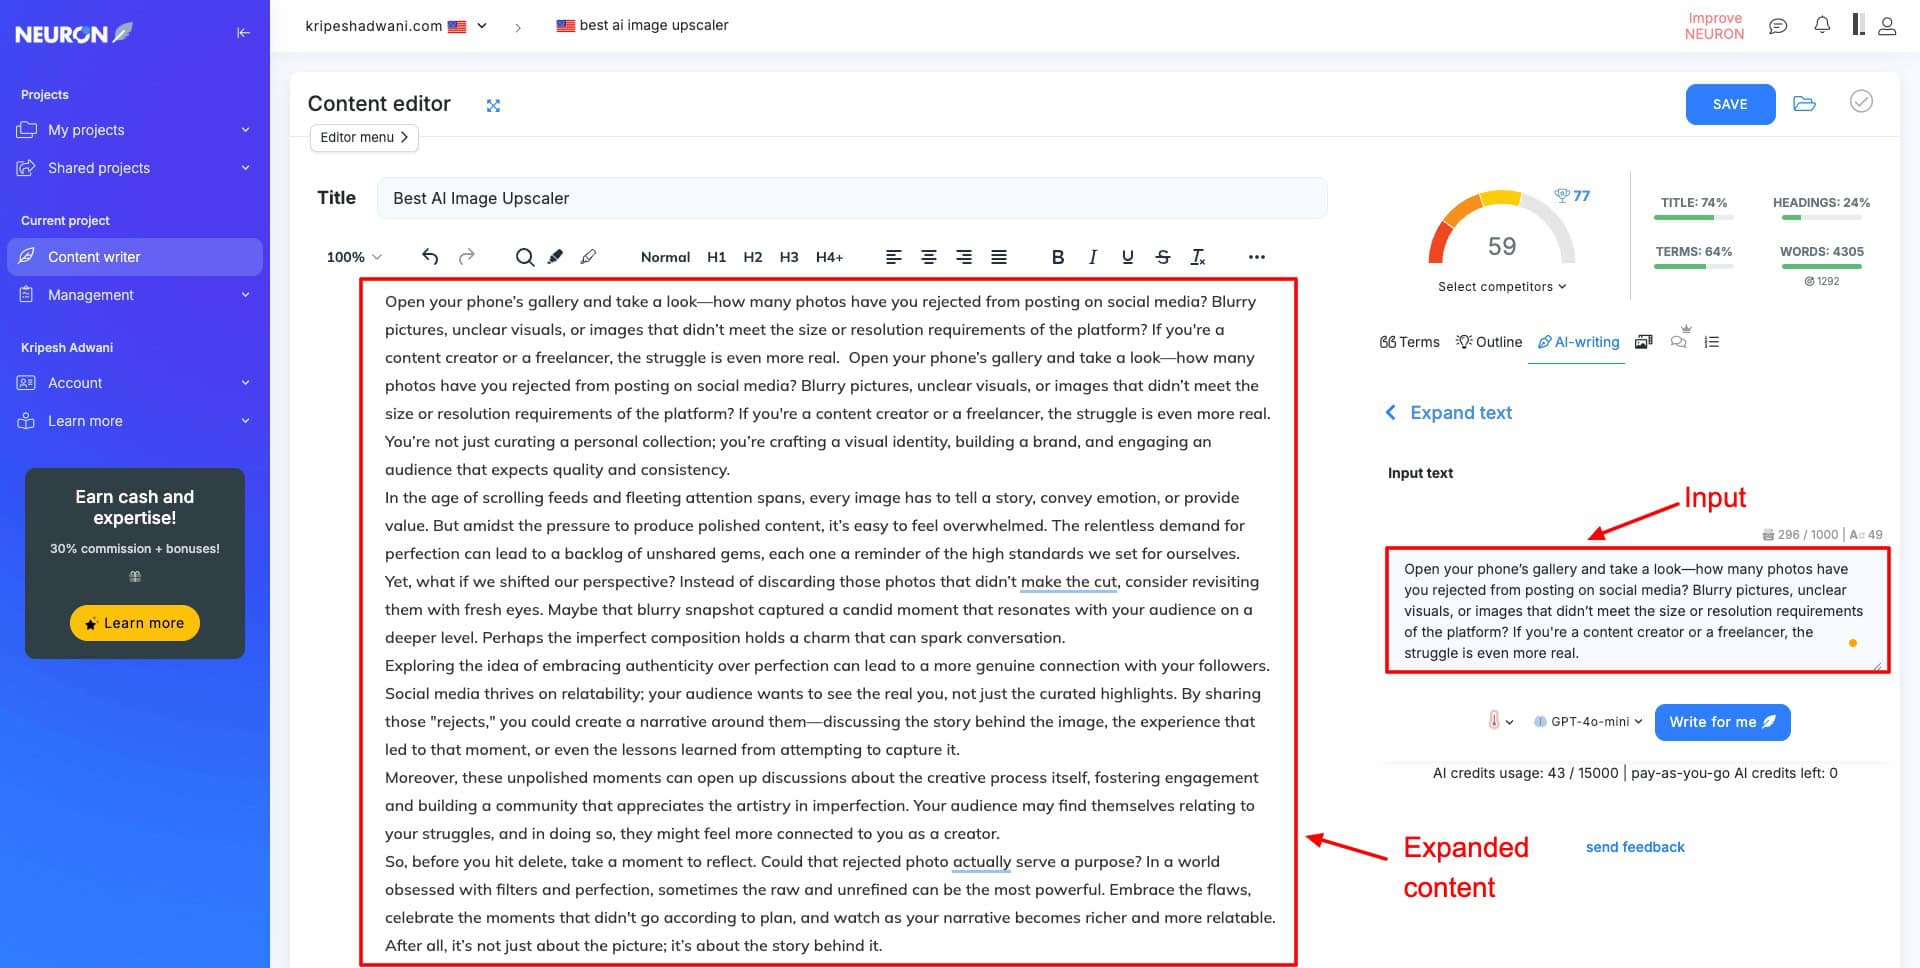
Task: Click the strikethrough formatting icon
Action: pyautogui.click(x=1162, y=257)
